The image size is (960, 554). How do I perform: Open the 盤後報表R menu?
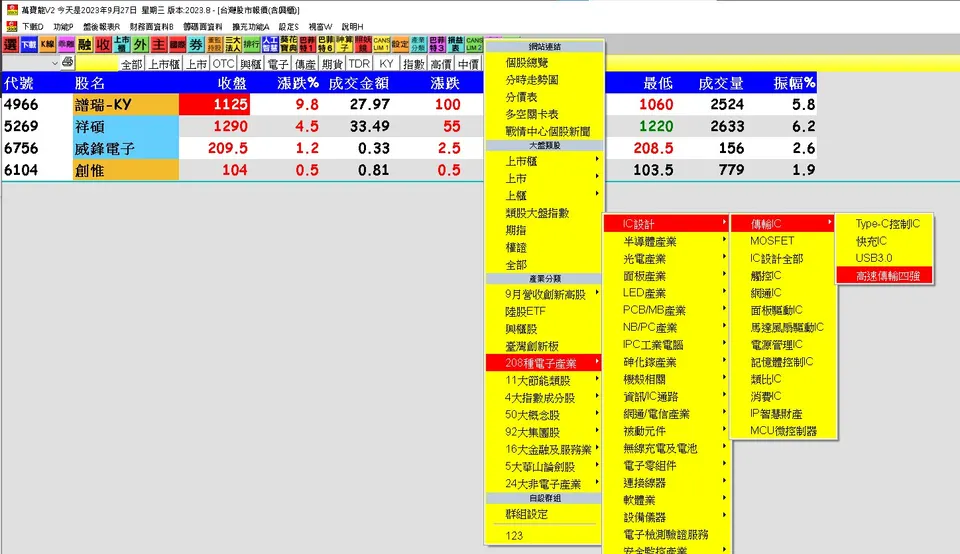point(102,27)
